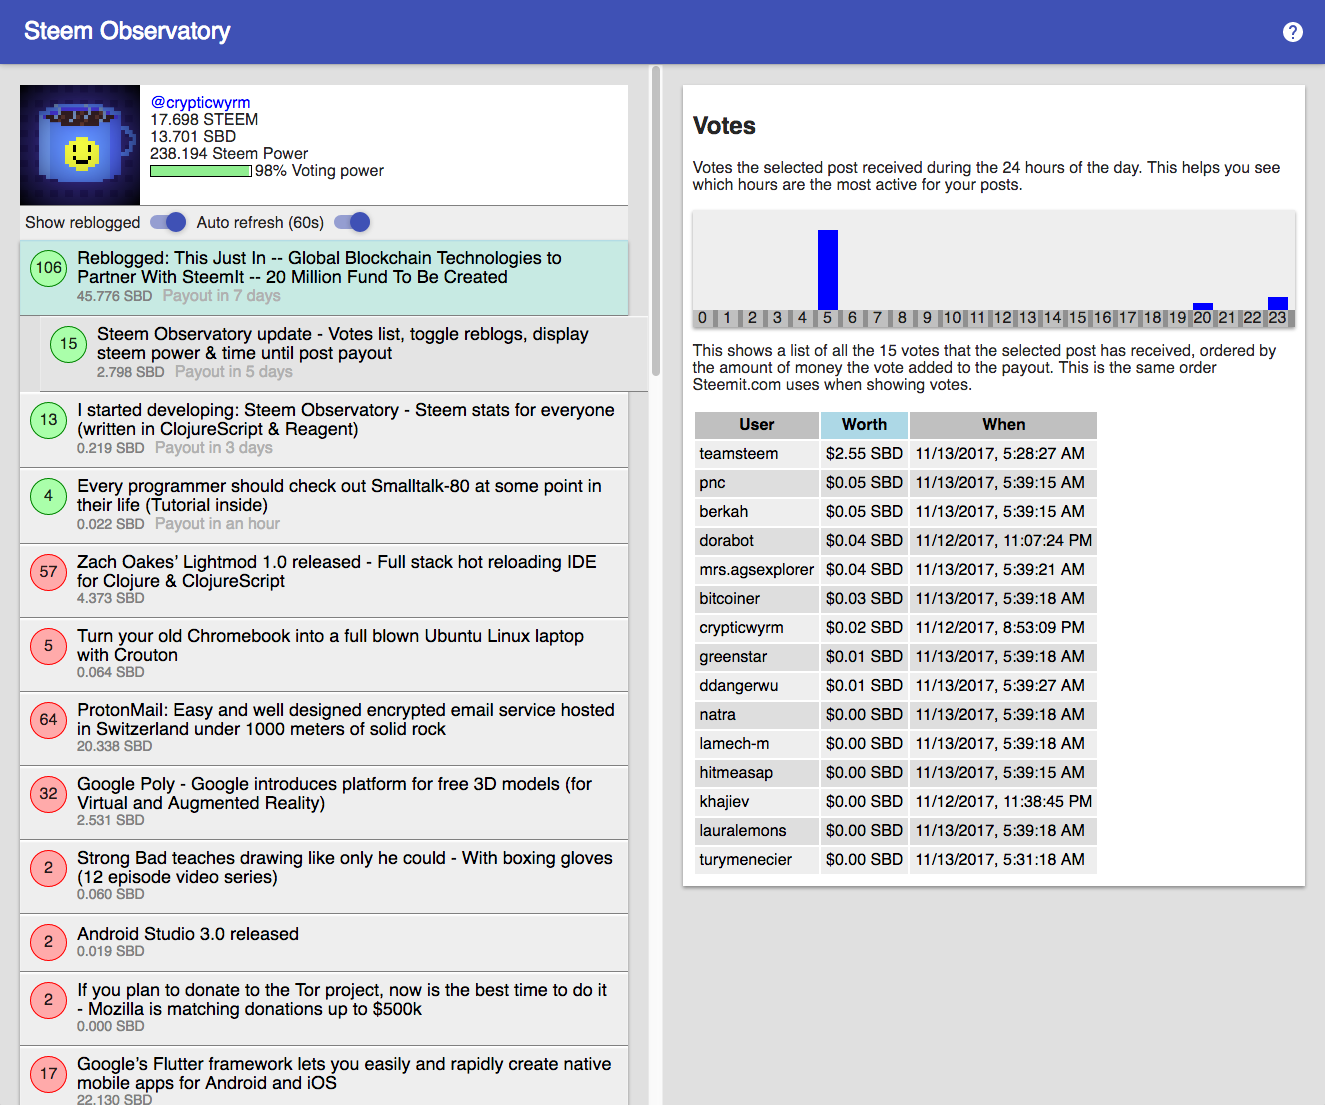The width and height of the screenshot is (1325, 1105).
Task: Click the Votes section heading
Action: (x=724, y=126)
